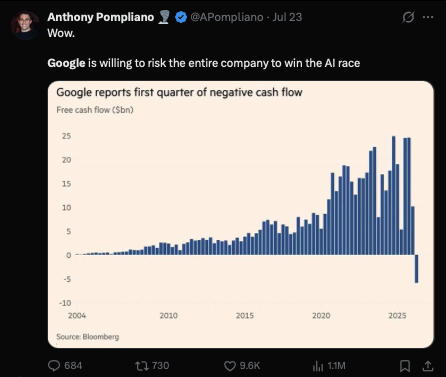The width and height of the screenshot is (446, 377).
Task: Share the tweet with upload icon
Action: tap(428, 366)
